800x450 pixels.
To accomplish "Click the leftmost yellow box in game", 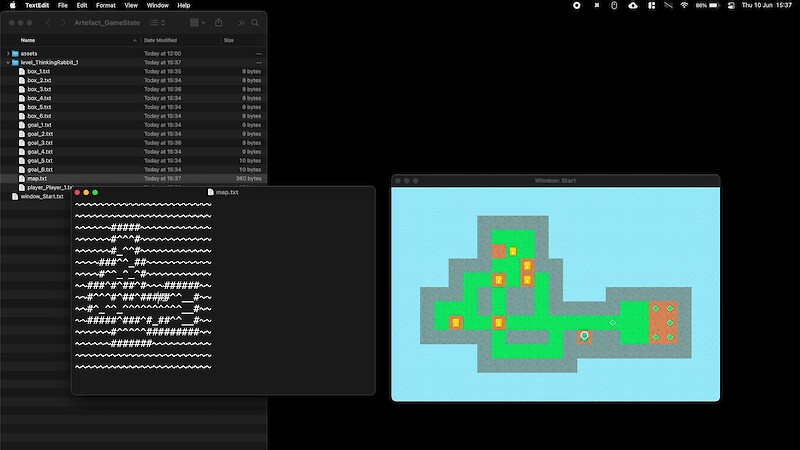I will click(x=456, y=323).
